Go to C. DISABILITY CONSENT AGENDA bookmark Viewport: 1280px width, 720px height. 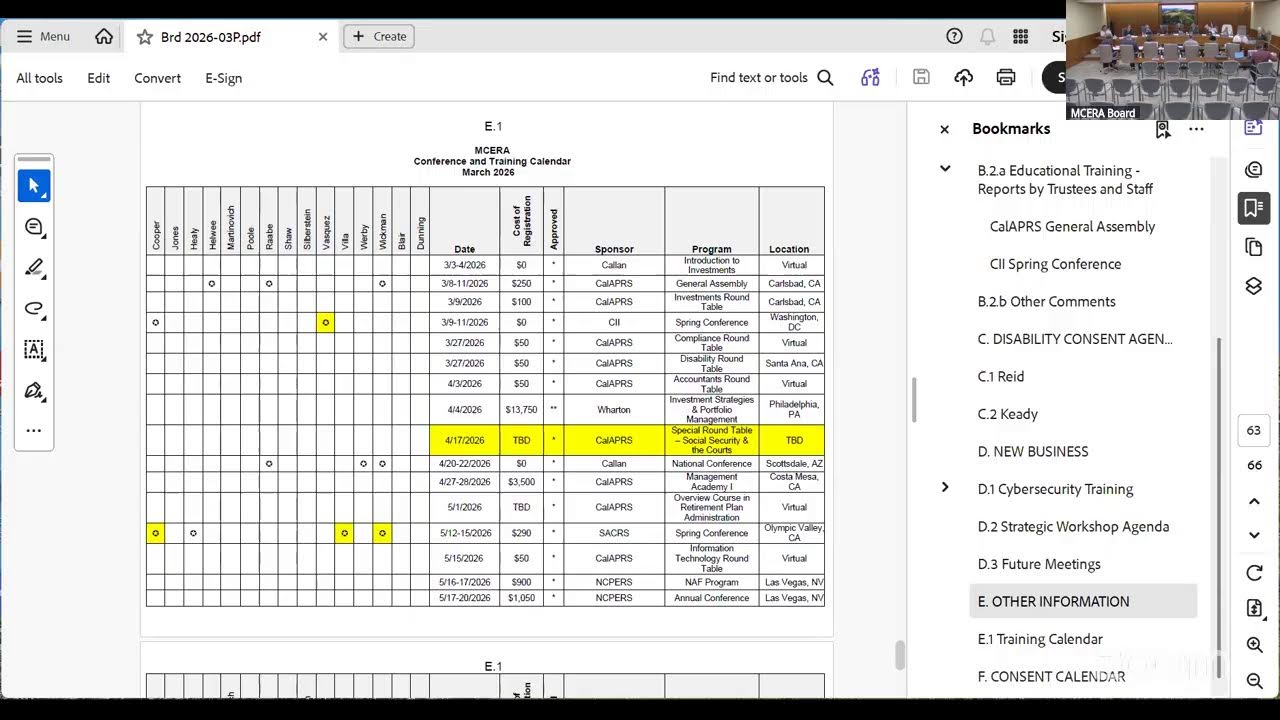tap(1075, 339)
